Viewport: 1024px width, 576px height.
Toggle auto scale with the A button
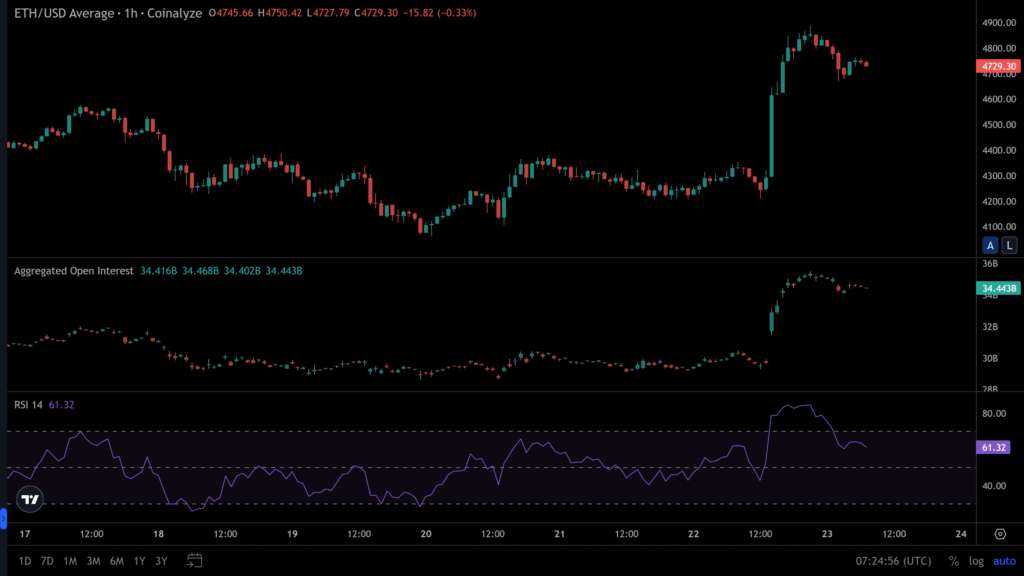click(x=990, y=245)
